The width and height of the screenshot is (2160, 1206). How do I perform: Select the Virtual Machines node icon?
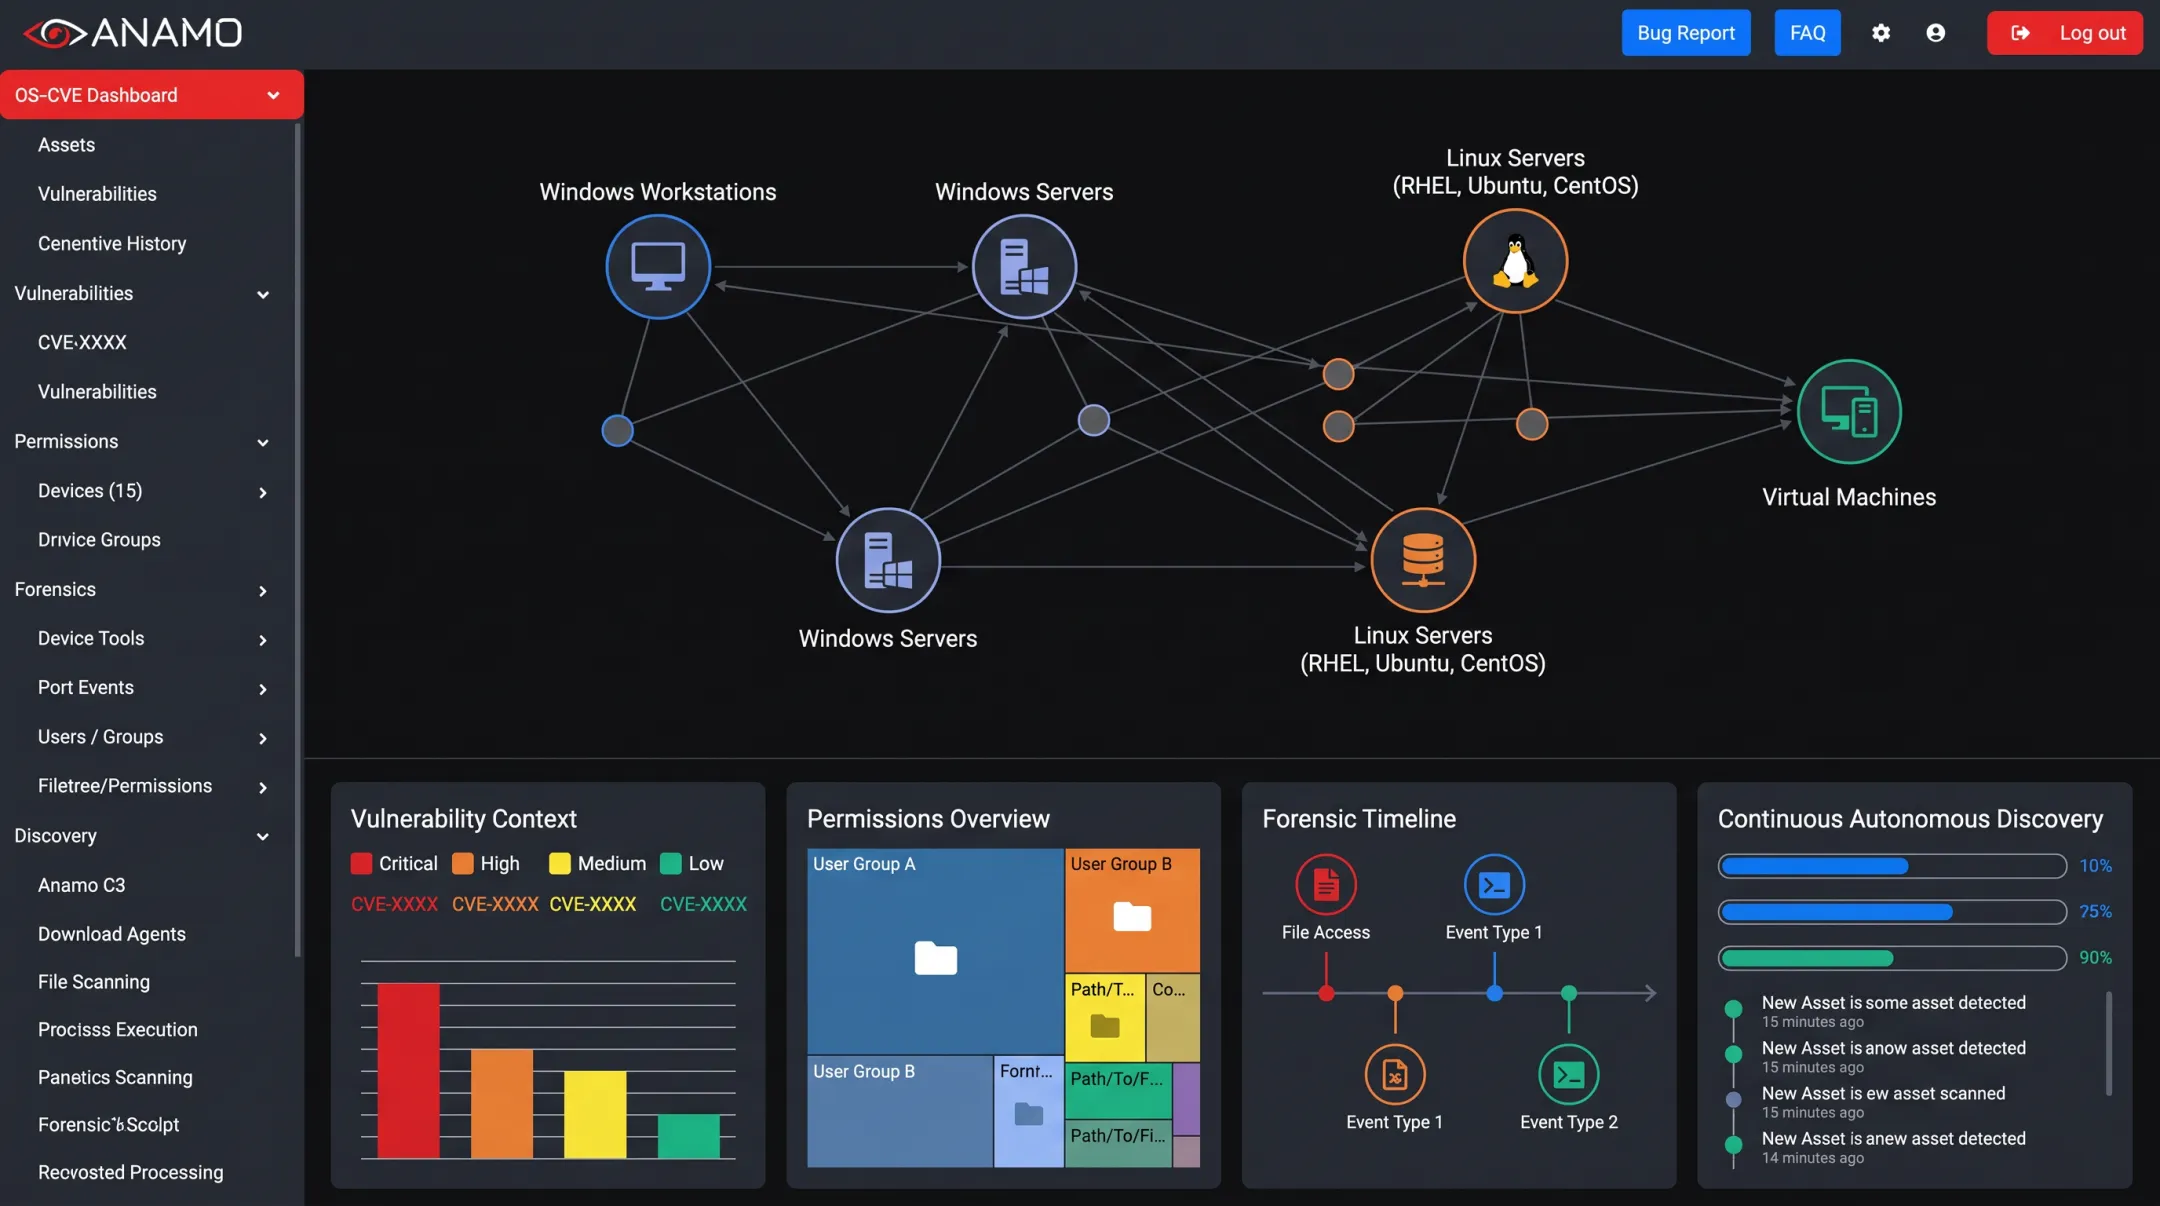(1849, 411)
